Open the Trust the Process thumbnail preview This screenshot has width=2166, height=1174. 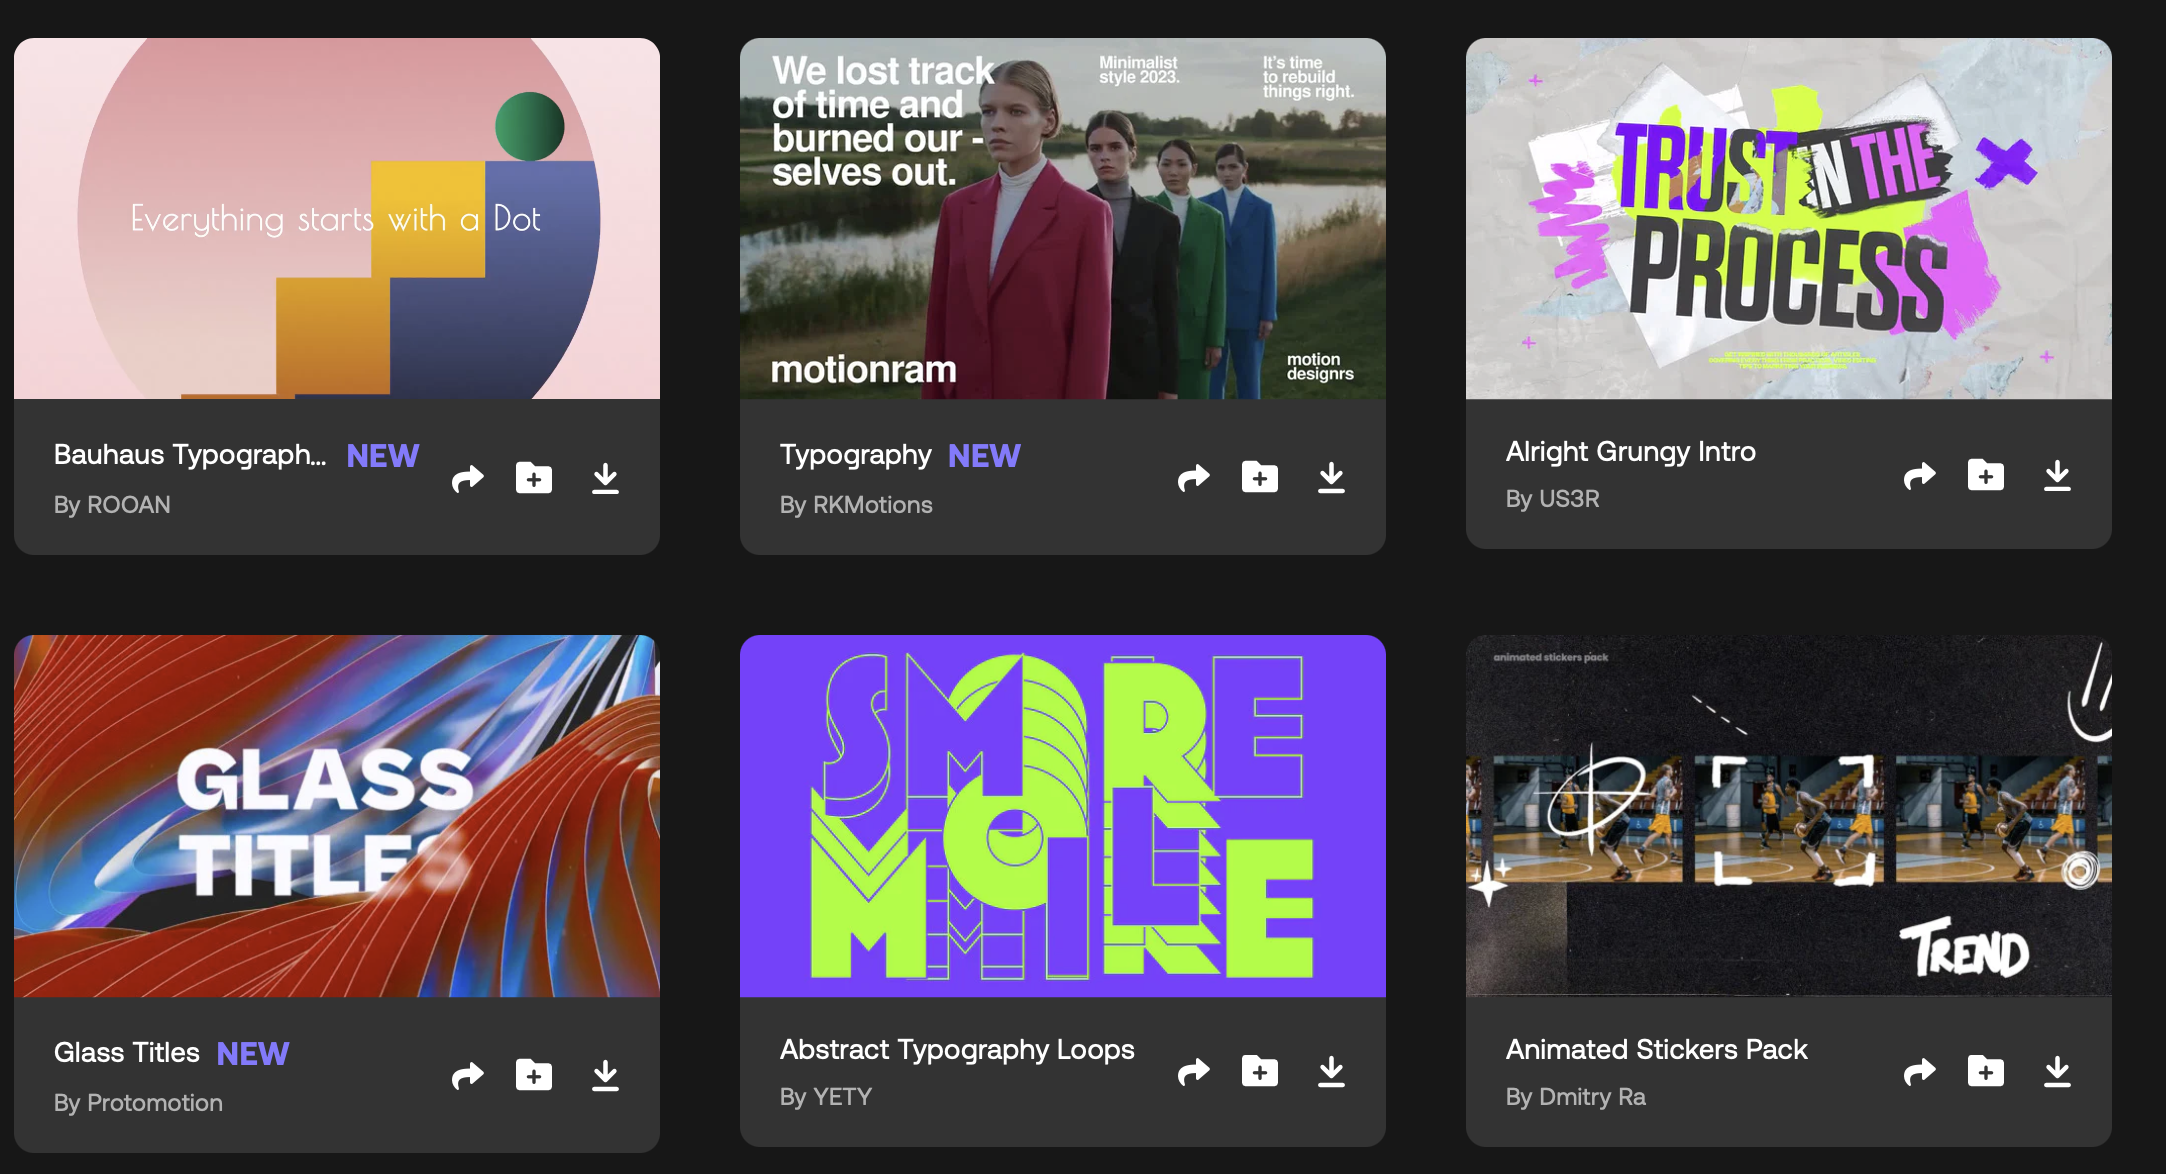coord(1788,218)
